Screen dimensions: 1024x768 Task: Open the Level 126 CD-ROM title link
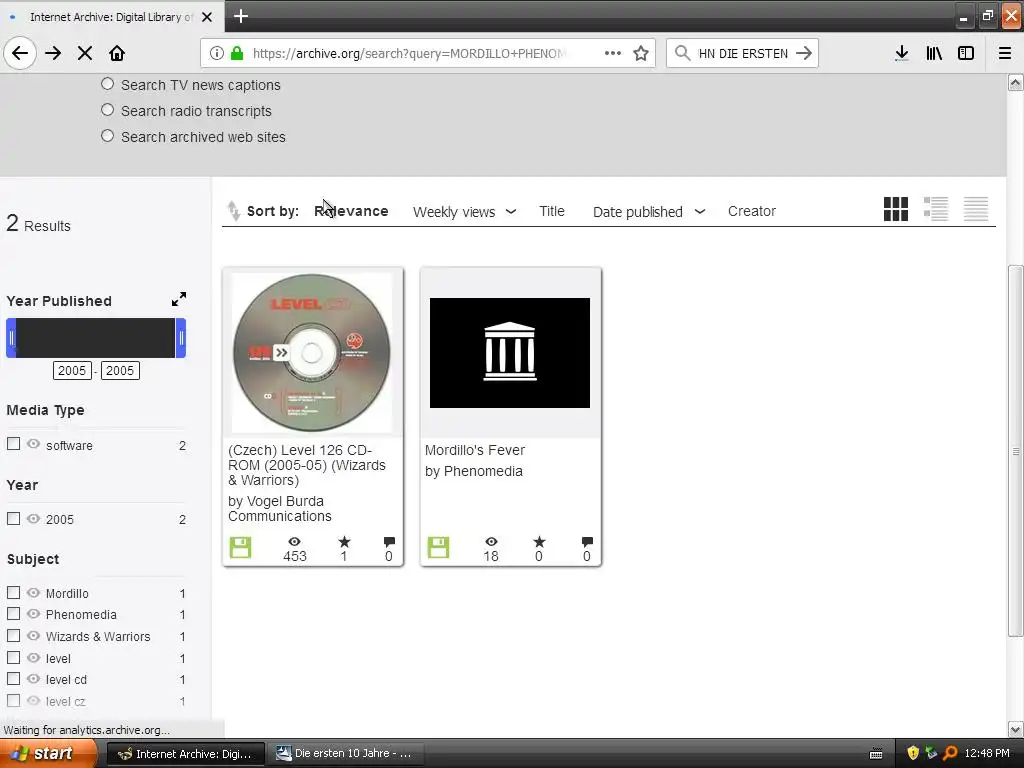(307, 465)
